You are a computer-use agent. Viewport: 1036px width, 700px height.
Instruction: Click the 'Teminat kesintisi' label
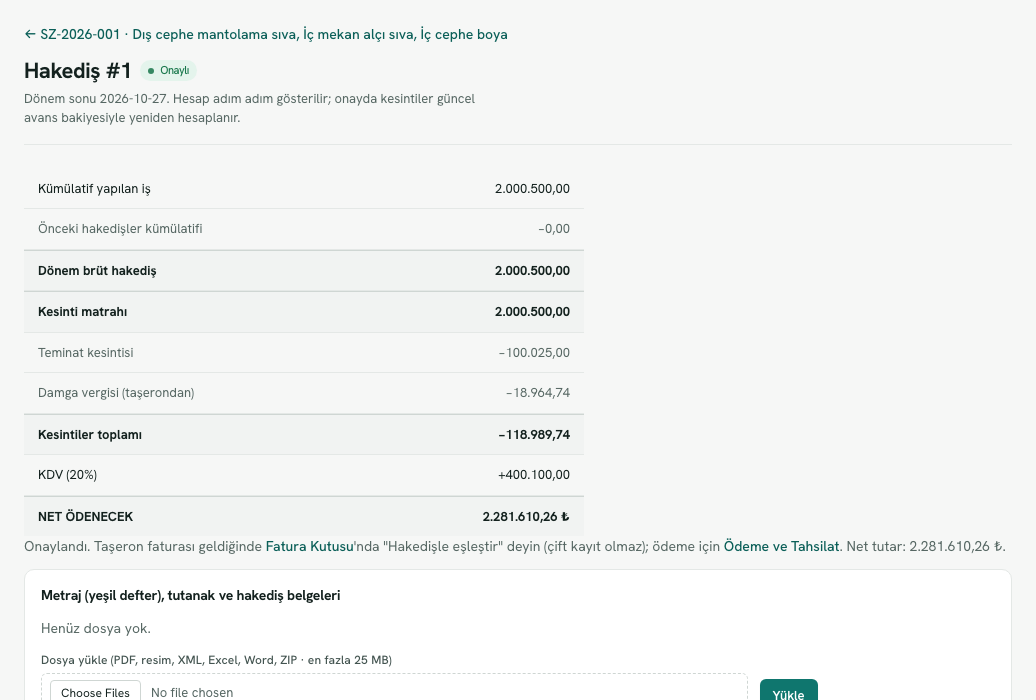click(x=85, y=353)
